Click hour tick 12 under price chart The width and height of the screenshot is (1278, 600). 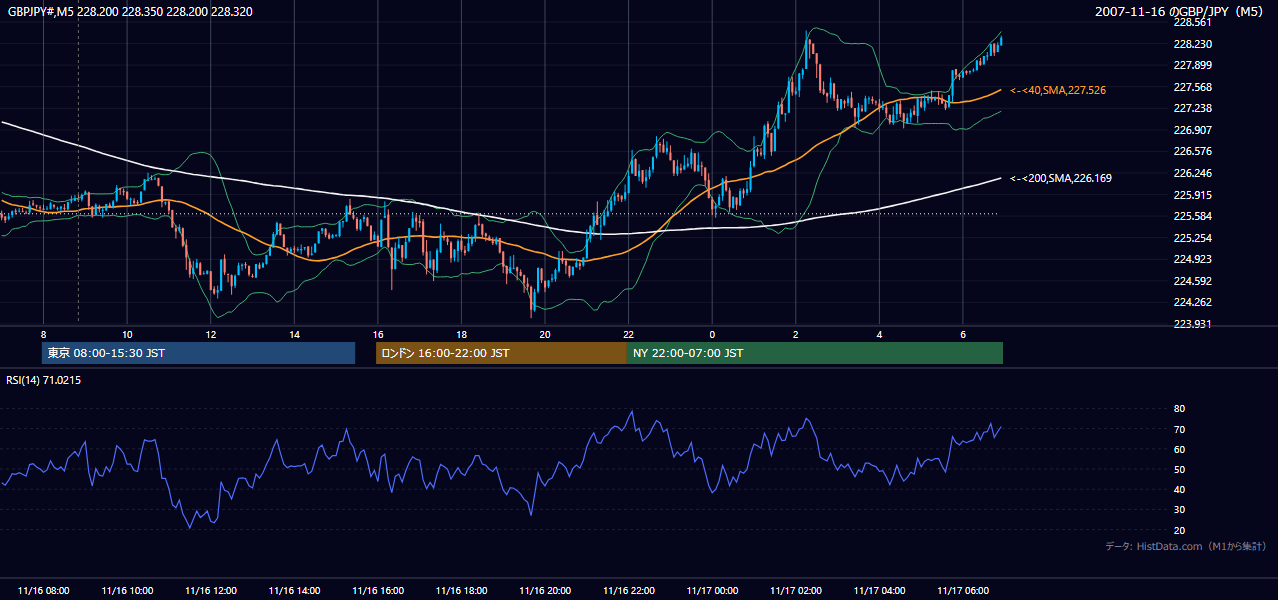[x=211, y=334]
